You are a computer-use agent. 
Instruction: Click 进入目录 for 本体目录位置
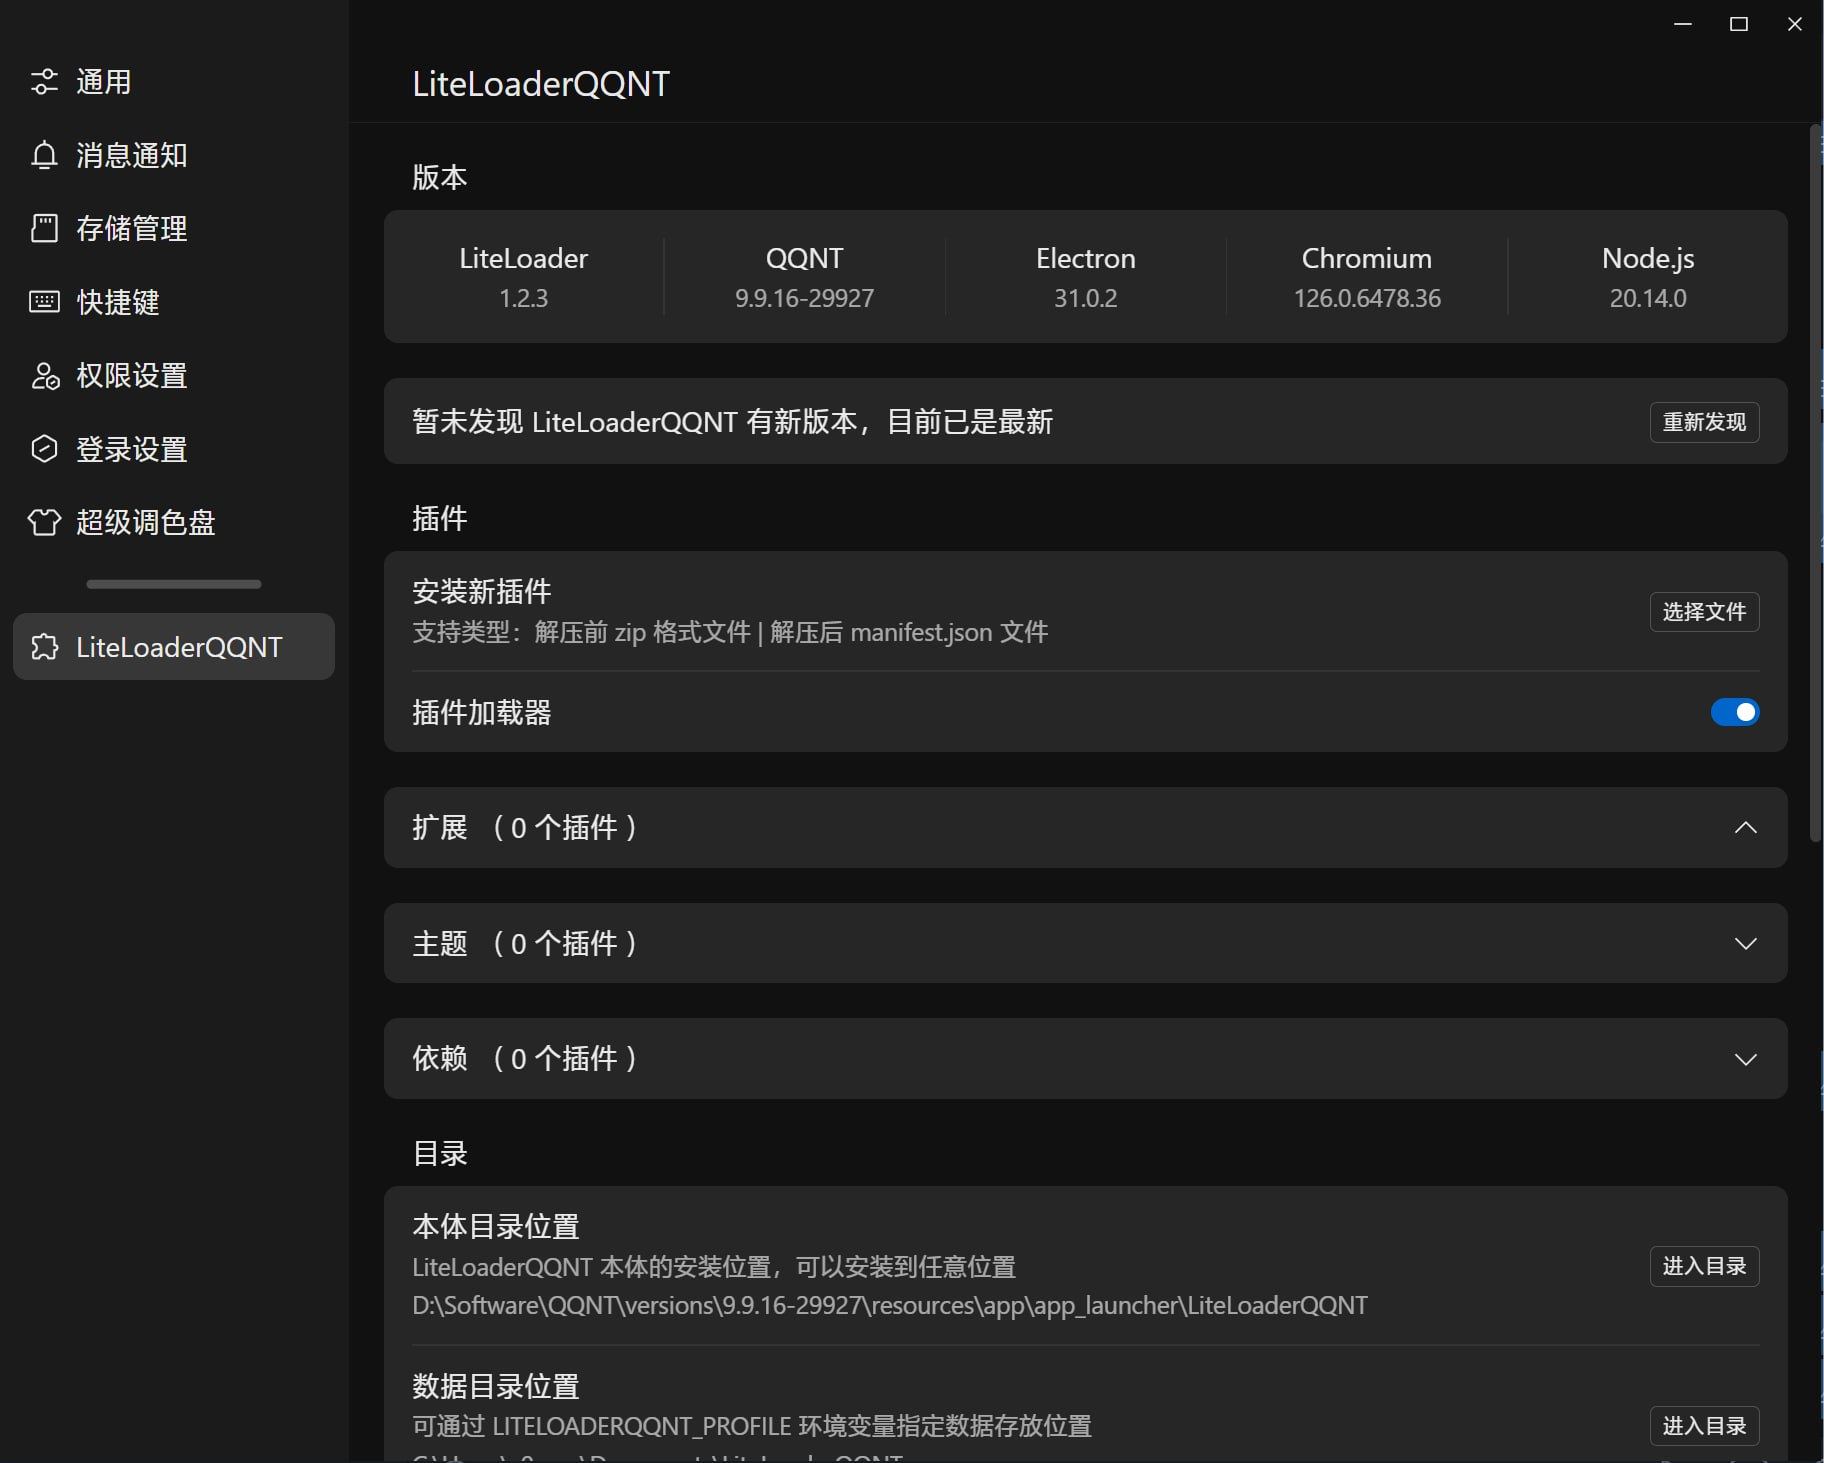coord(1704,1266)
